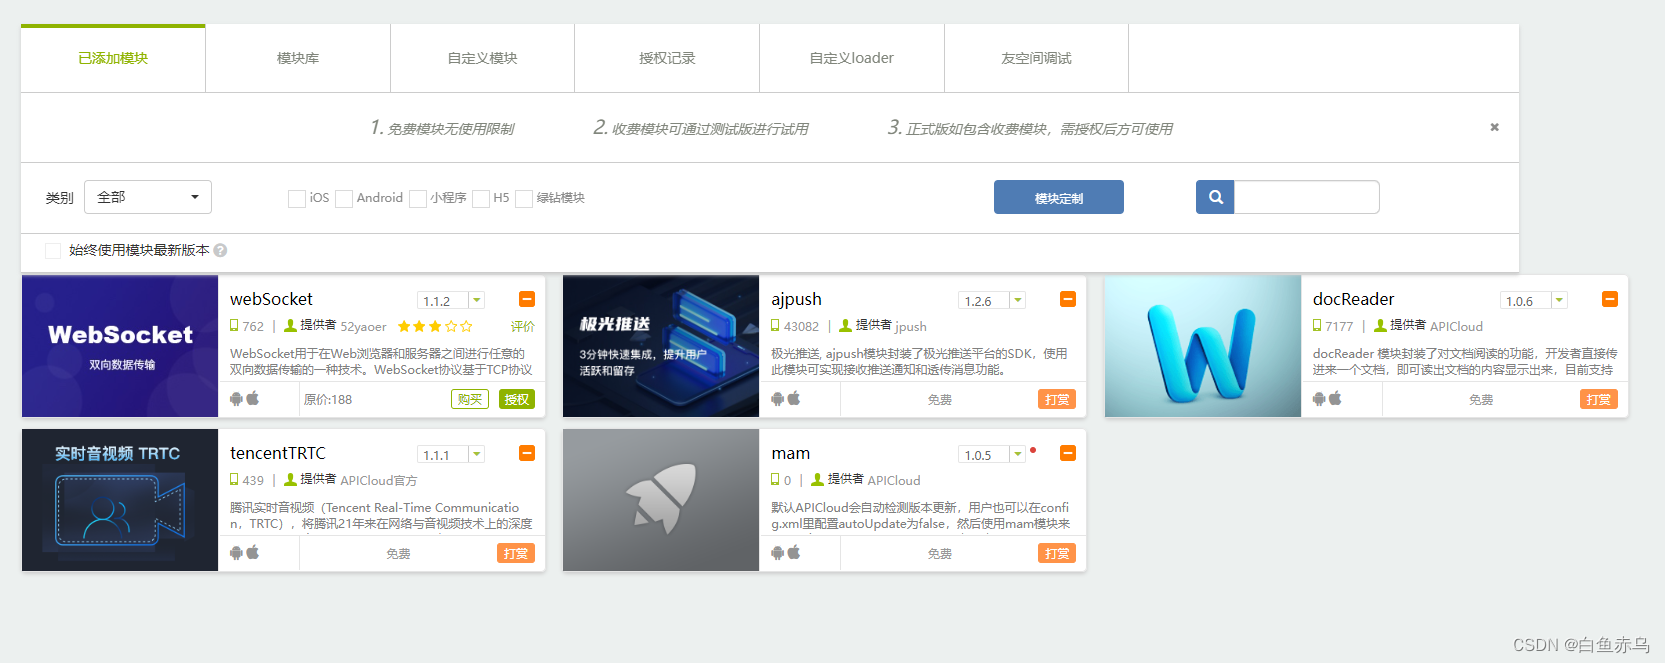Click the Android icon on ajpush card
The height and width of the screenshot is (663, 1665).
tap(777, 399)
